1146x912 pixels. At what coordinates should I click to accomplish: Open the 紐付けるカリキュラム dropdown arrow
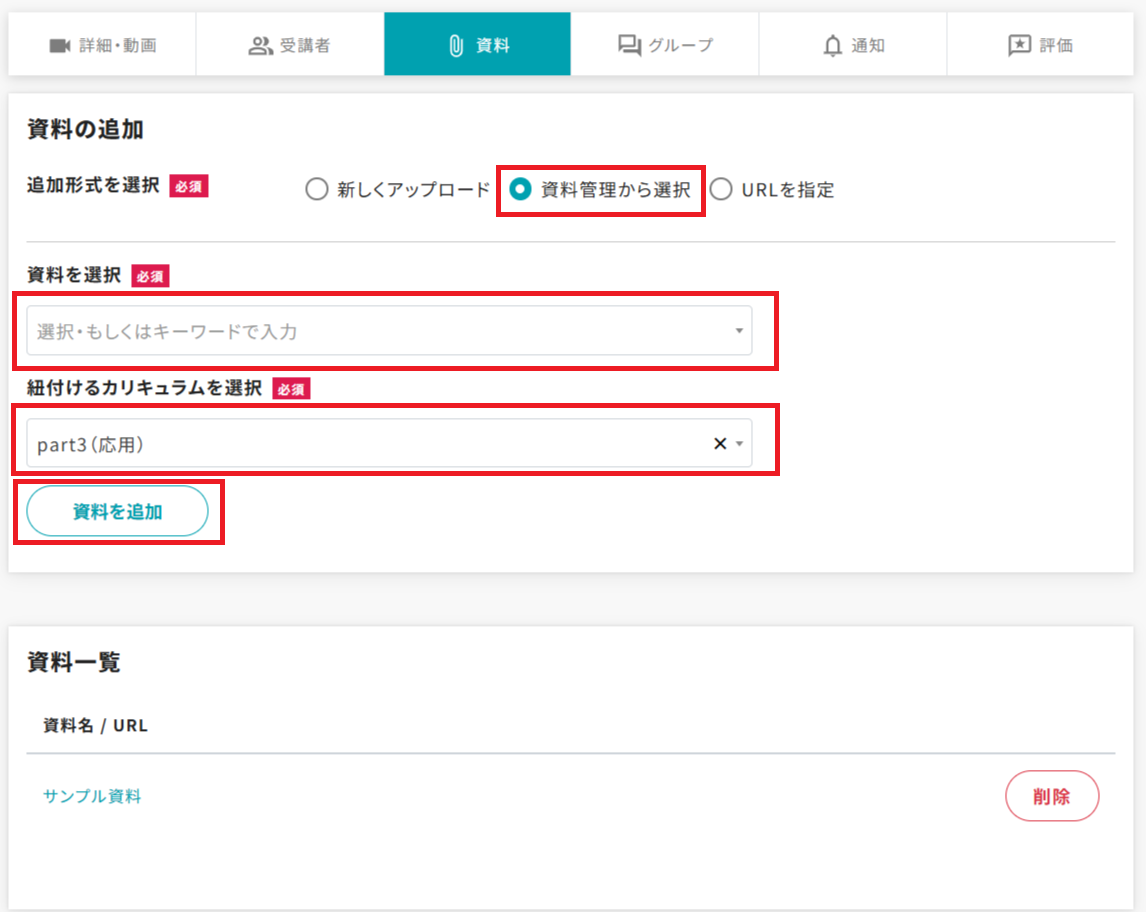click(x=739, y=444)
